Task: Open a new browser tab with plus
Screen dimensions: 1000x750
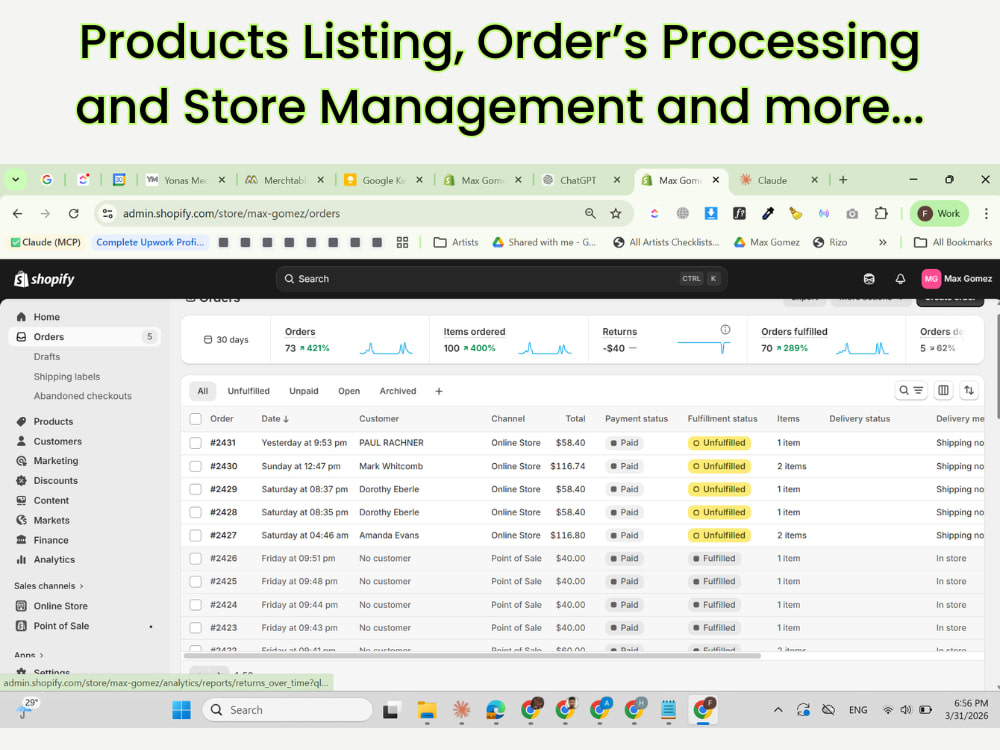Action: pyautogui.click(x=842, y=180)
